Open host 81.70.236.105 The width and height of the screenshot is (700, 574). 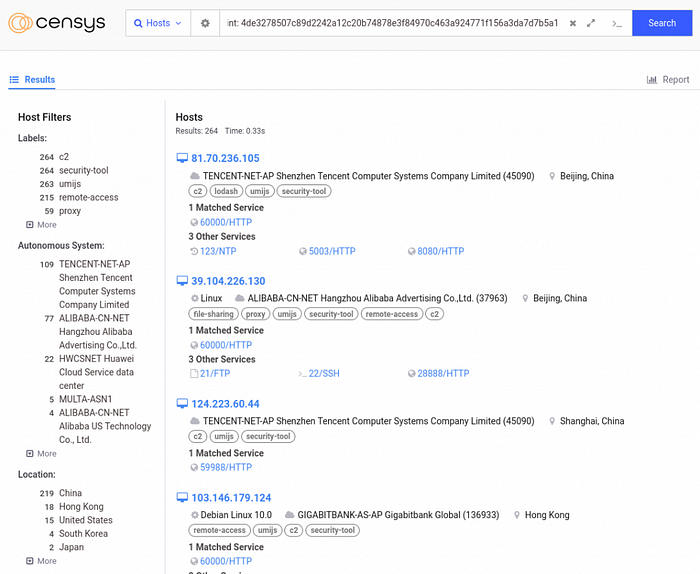[225, 158]
